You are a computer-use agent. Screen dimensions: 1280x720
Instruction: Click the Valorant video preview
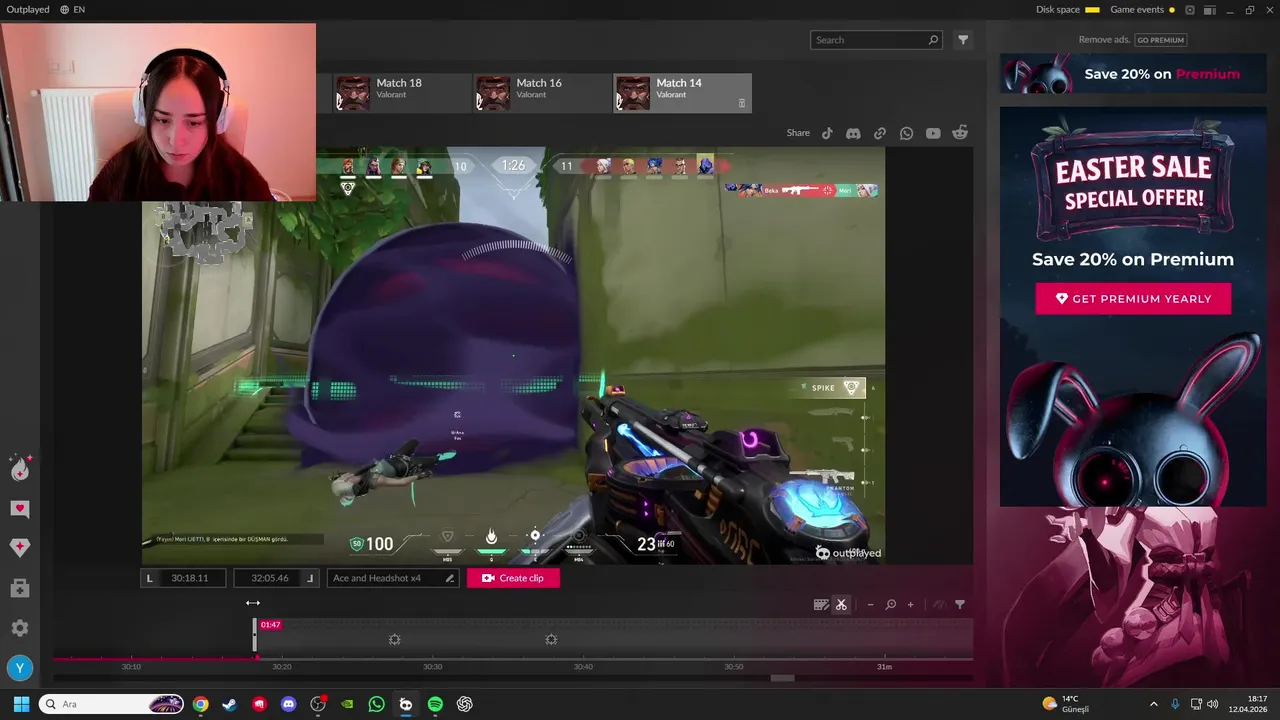tap(513, 356)
